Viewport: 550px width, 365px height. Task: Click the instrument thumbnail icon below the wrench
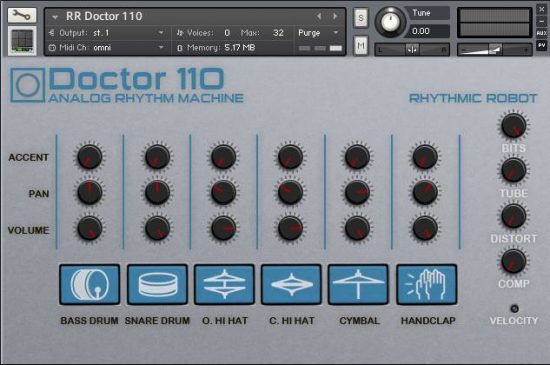[x=22, y=41]
